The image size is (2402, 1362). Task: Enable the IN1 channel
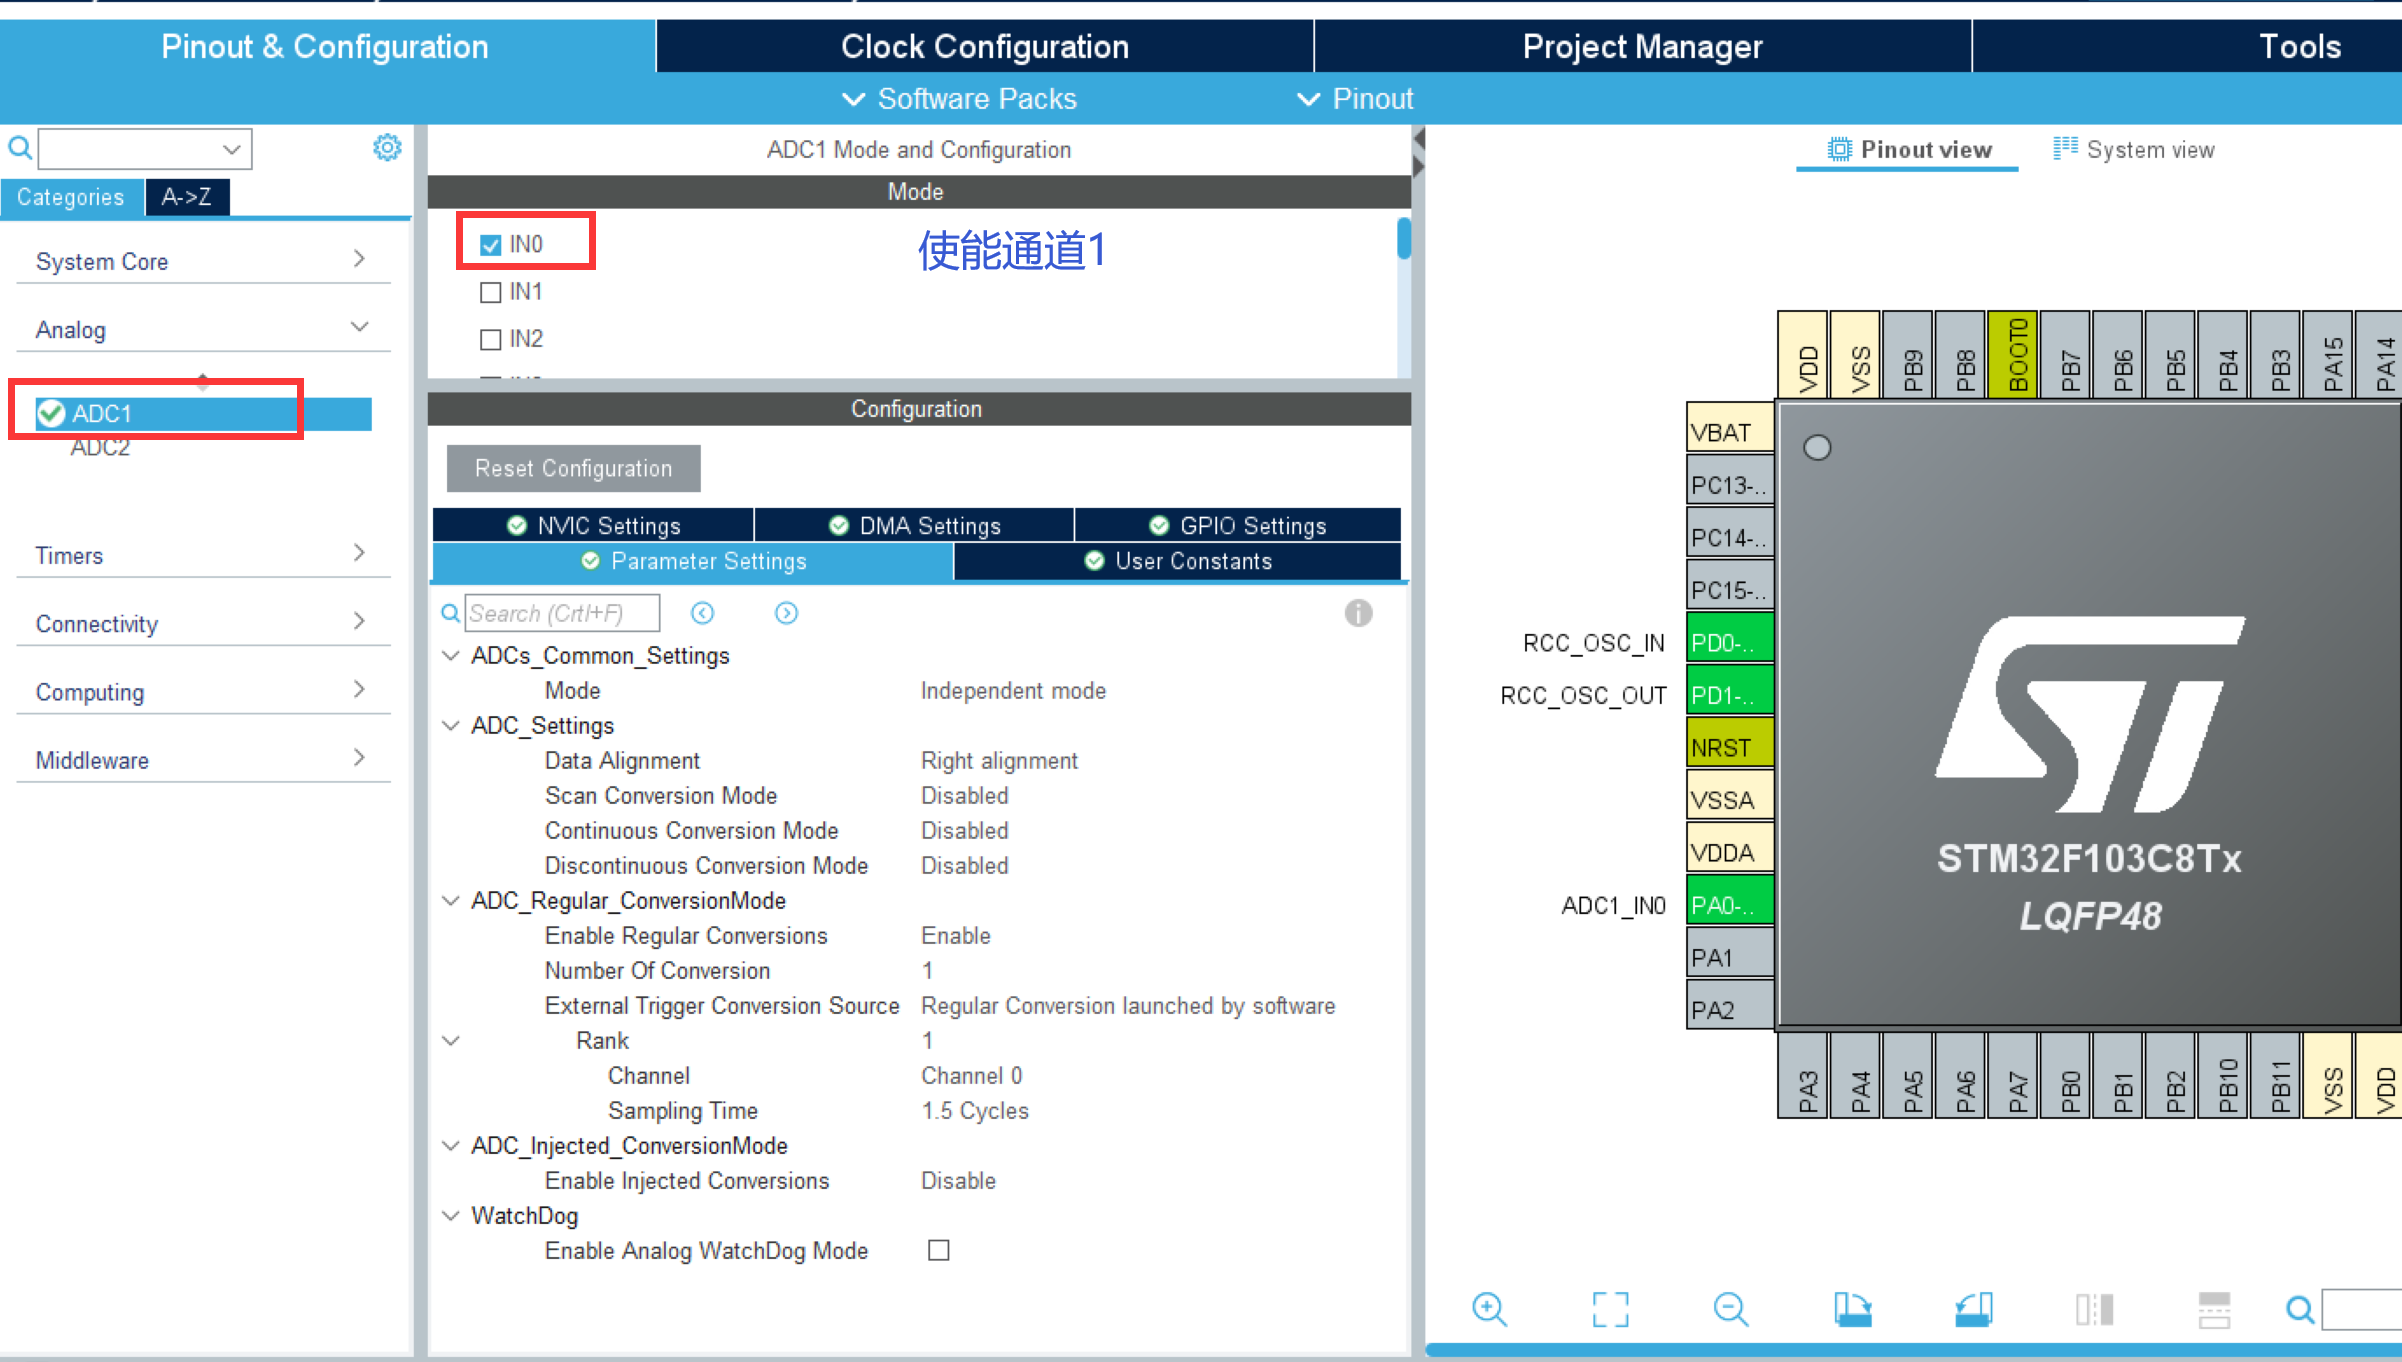490,291
